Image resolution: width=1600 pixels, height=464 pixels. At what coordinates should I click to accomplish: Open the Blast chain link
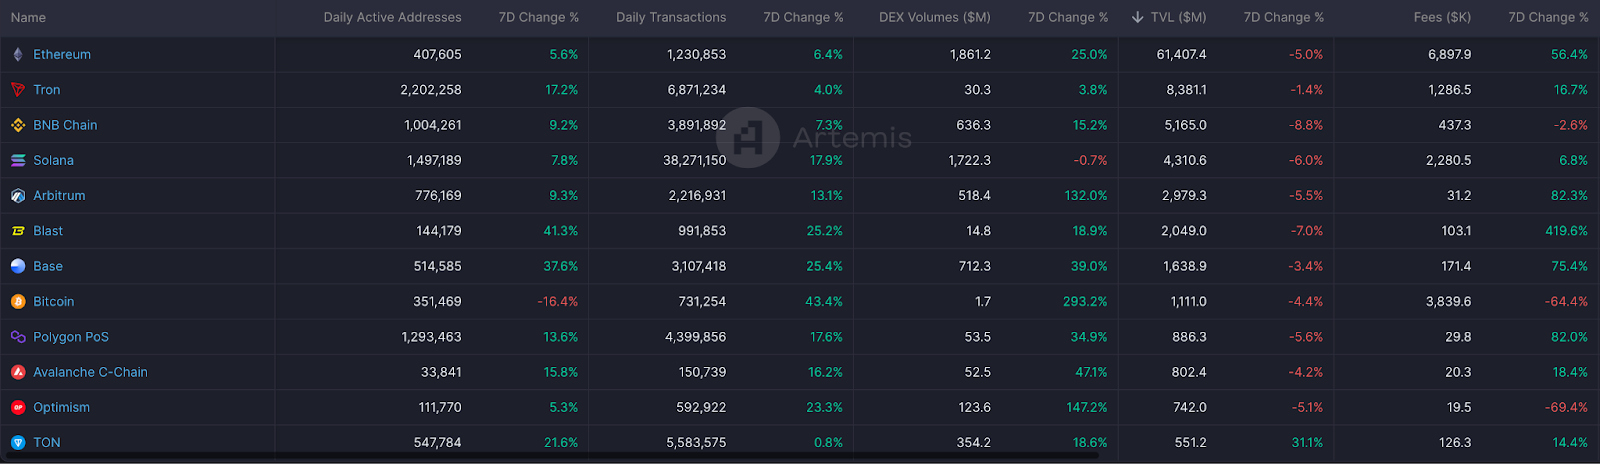[48, 231]
